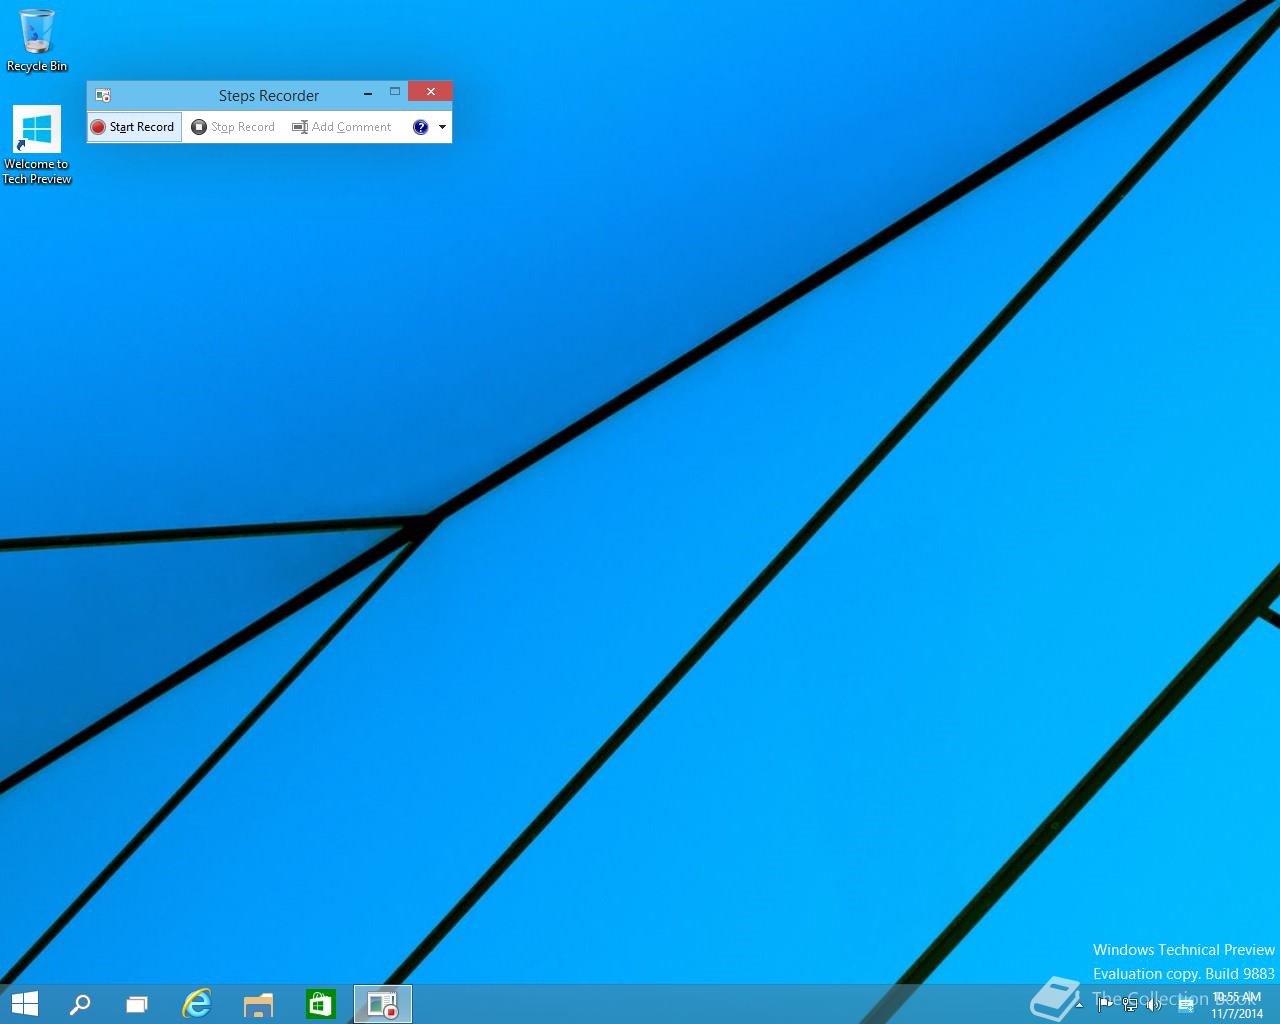The height and width of the screenshot is (1024, 1280).
Task: Open the Windows Start menu
Action: [x=25, y=1004]
